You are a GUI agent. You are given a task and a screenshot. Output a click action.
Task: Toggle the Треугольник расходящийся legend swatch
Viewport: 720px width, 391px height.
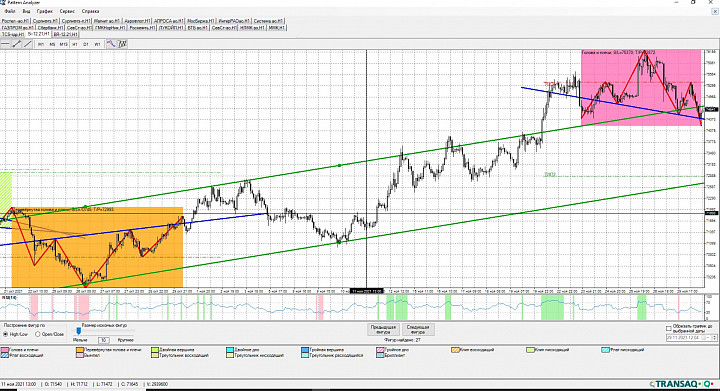coord(305,355)
